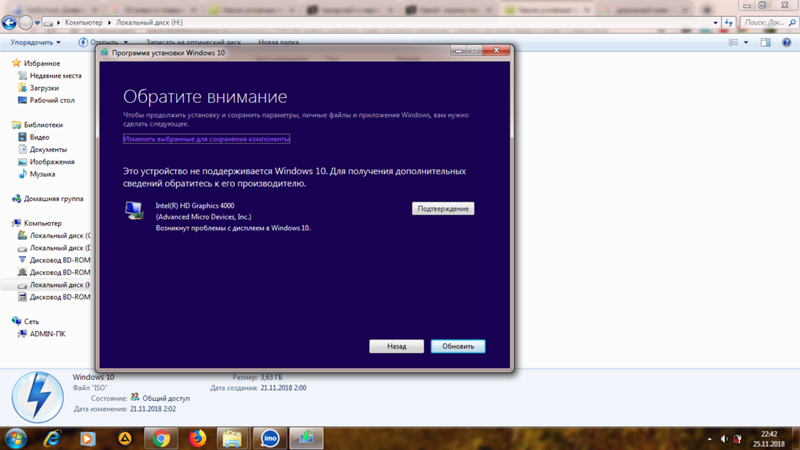Open the Видео library
This screenshot has width=800, height=450.
[x=34, y=137]
